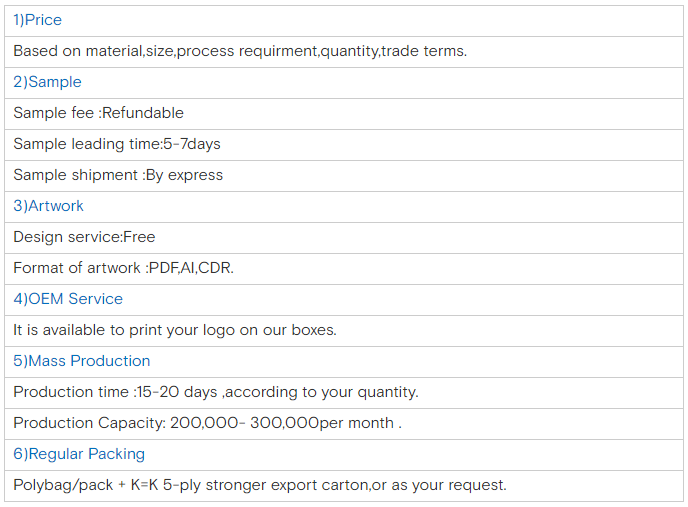Screen dimensions: 688x507
Task: Click the "Sample leading time" label text
Action: pyautogui.click(x=87, y=144)
